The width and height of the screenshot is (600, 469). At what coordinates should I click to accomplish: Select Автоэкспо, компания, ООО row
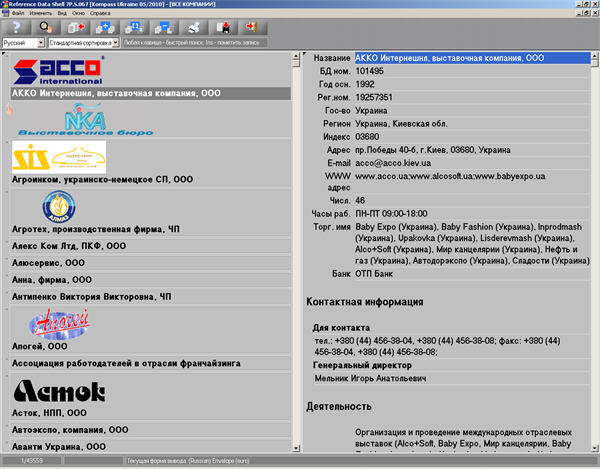tap(70, 430)
